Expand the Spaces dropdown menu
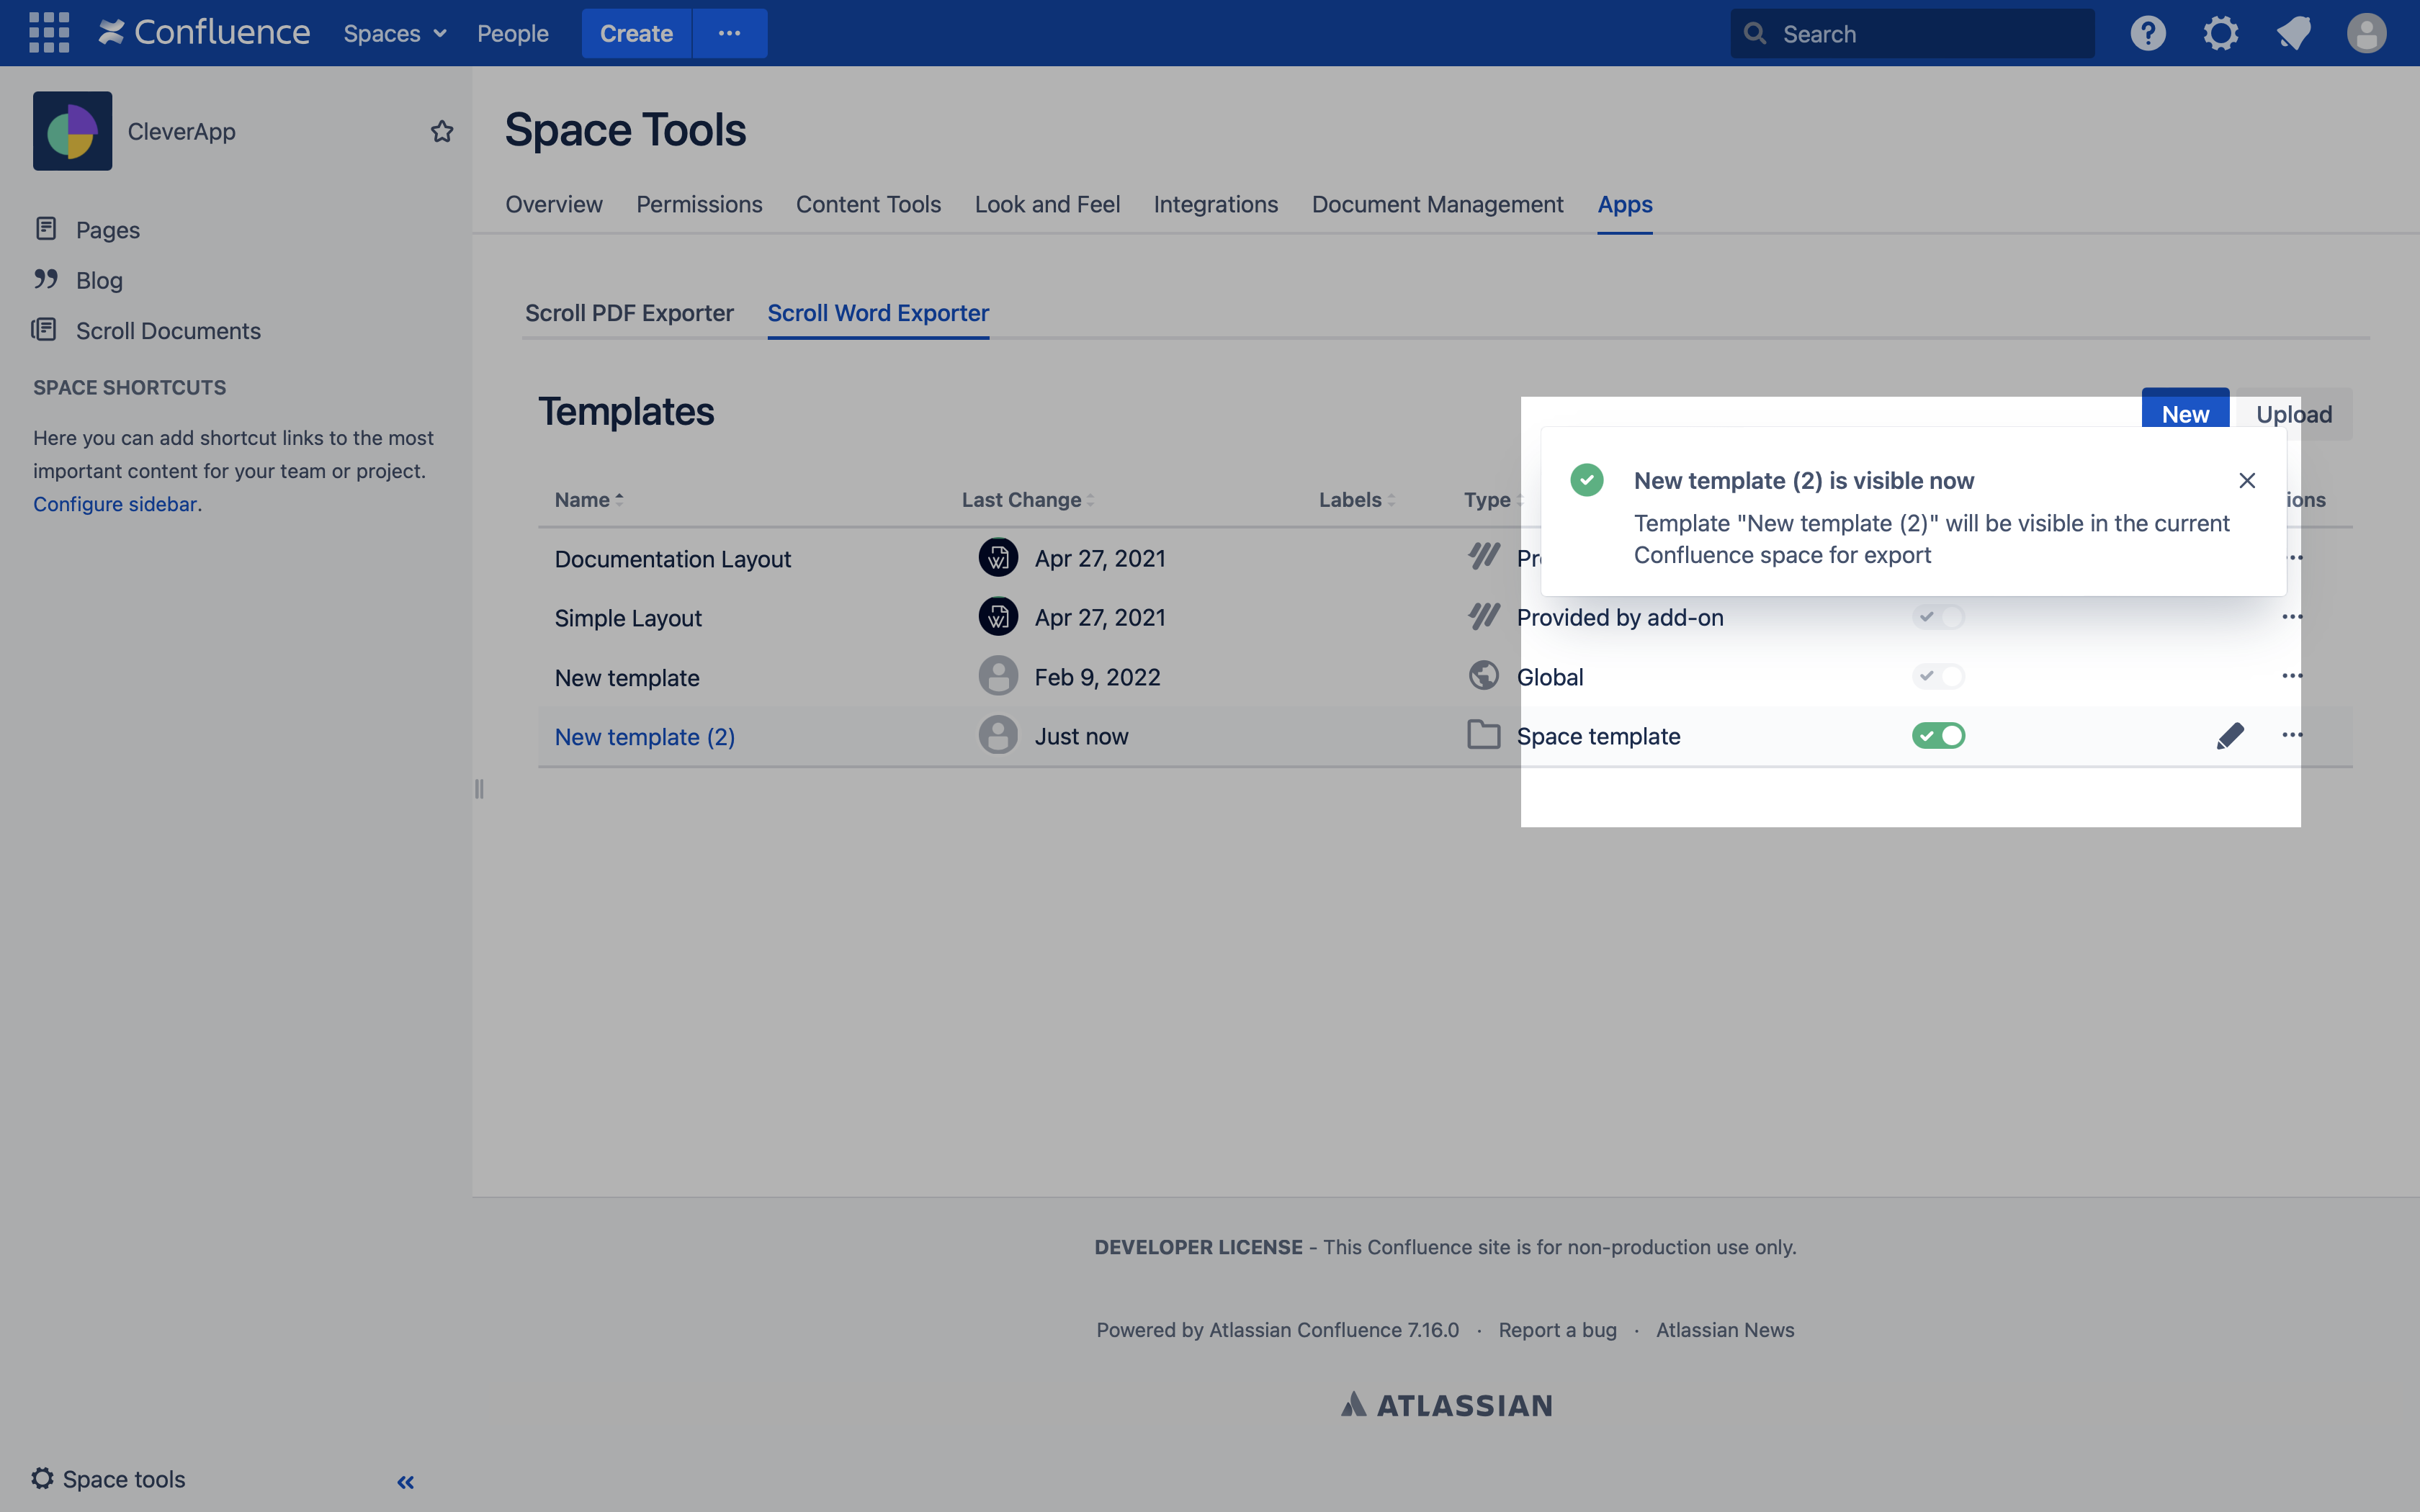 (394, 33)
